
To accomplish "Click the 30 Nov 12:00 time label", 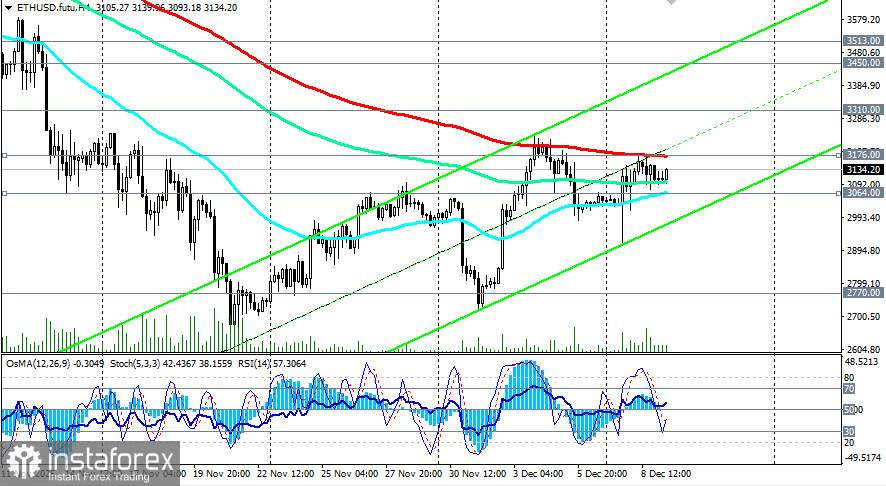I will pyautogui.click(x=477, y=474).
